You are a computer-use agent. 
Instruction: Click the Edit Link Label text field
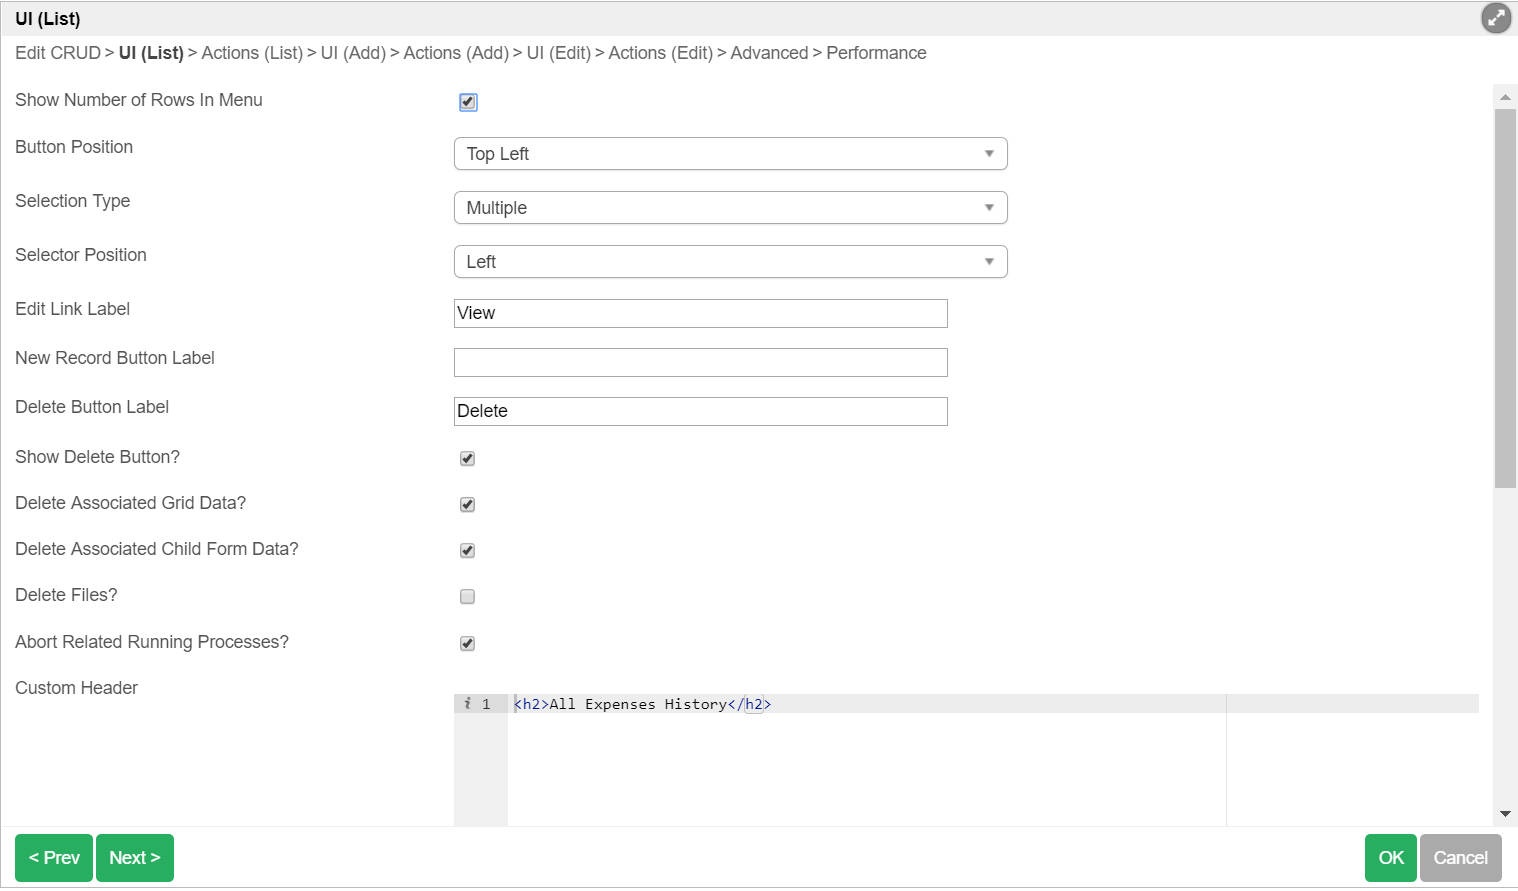700,313
